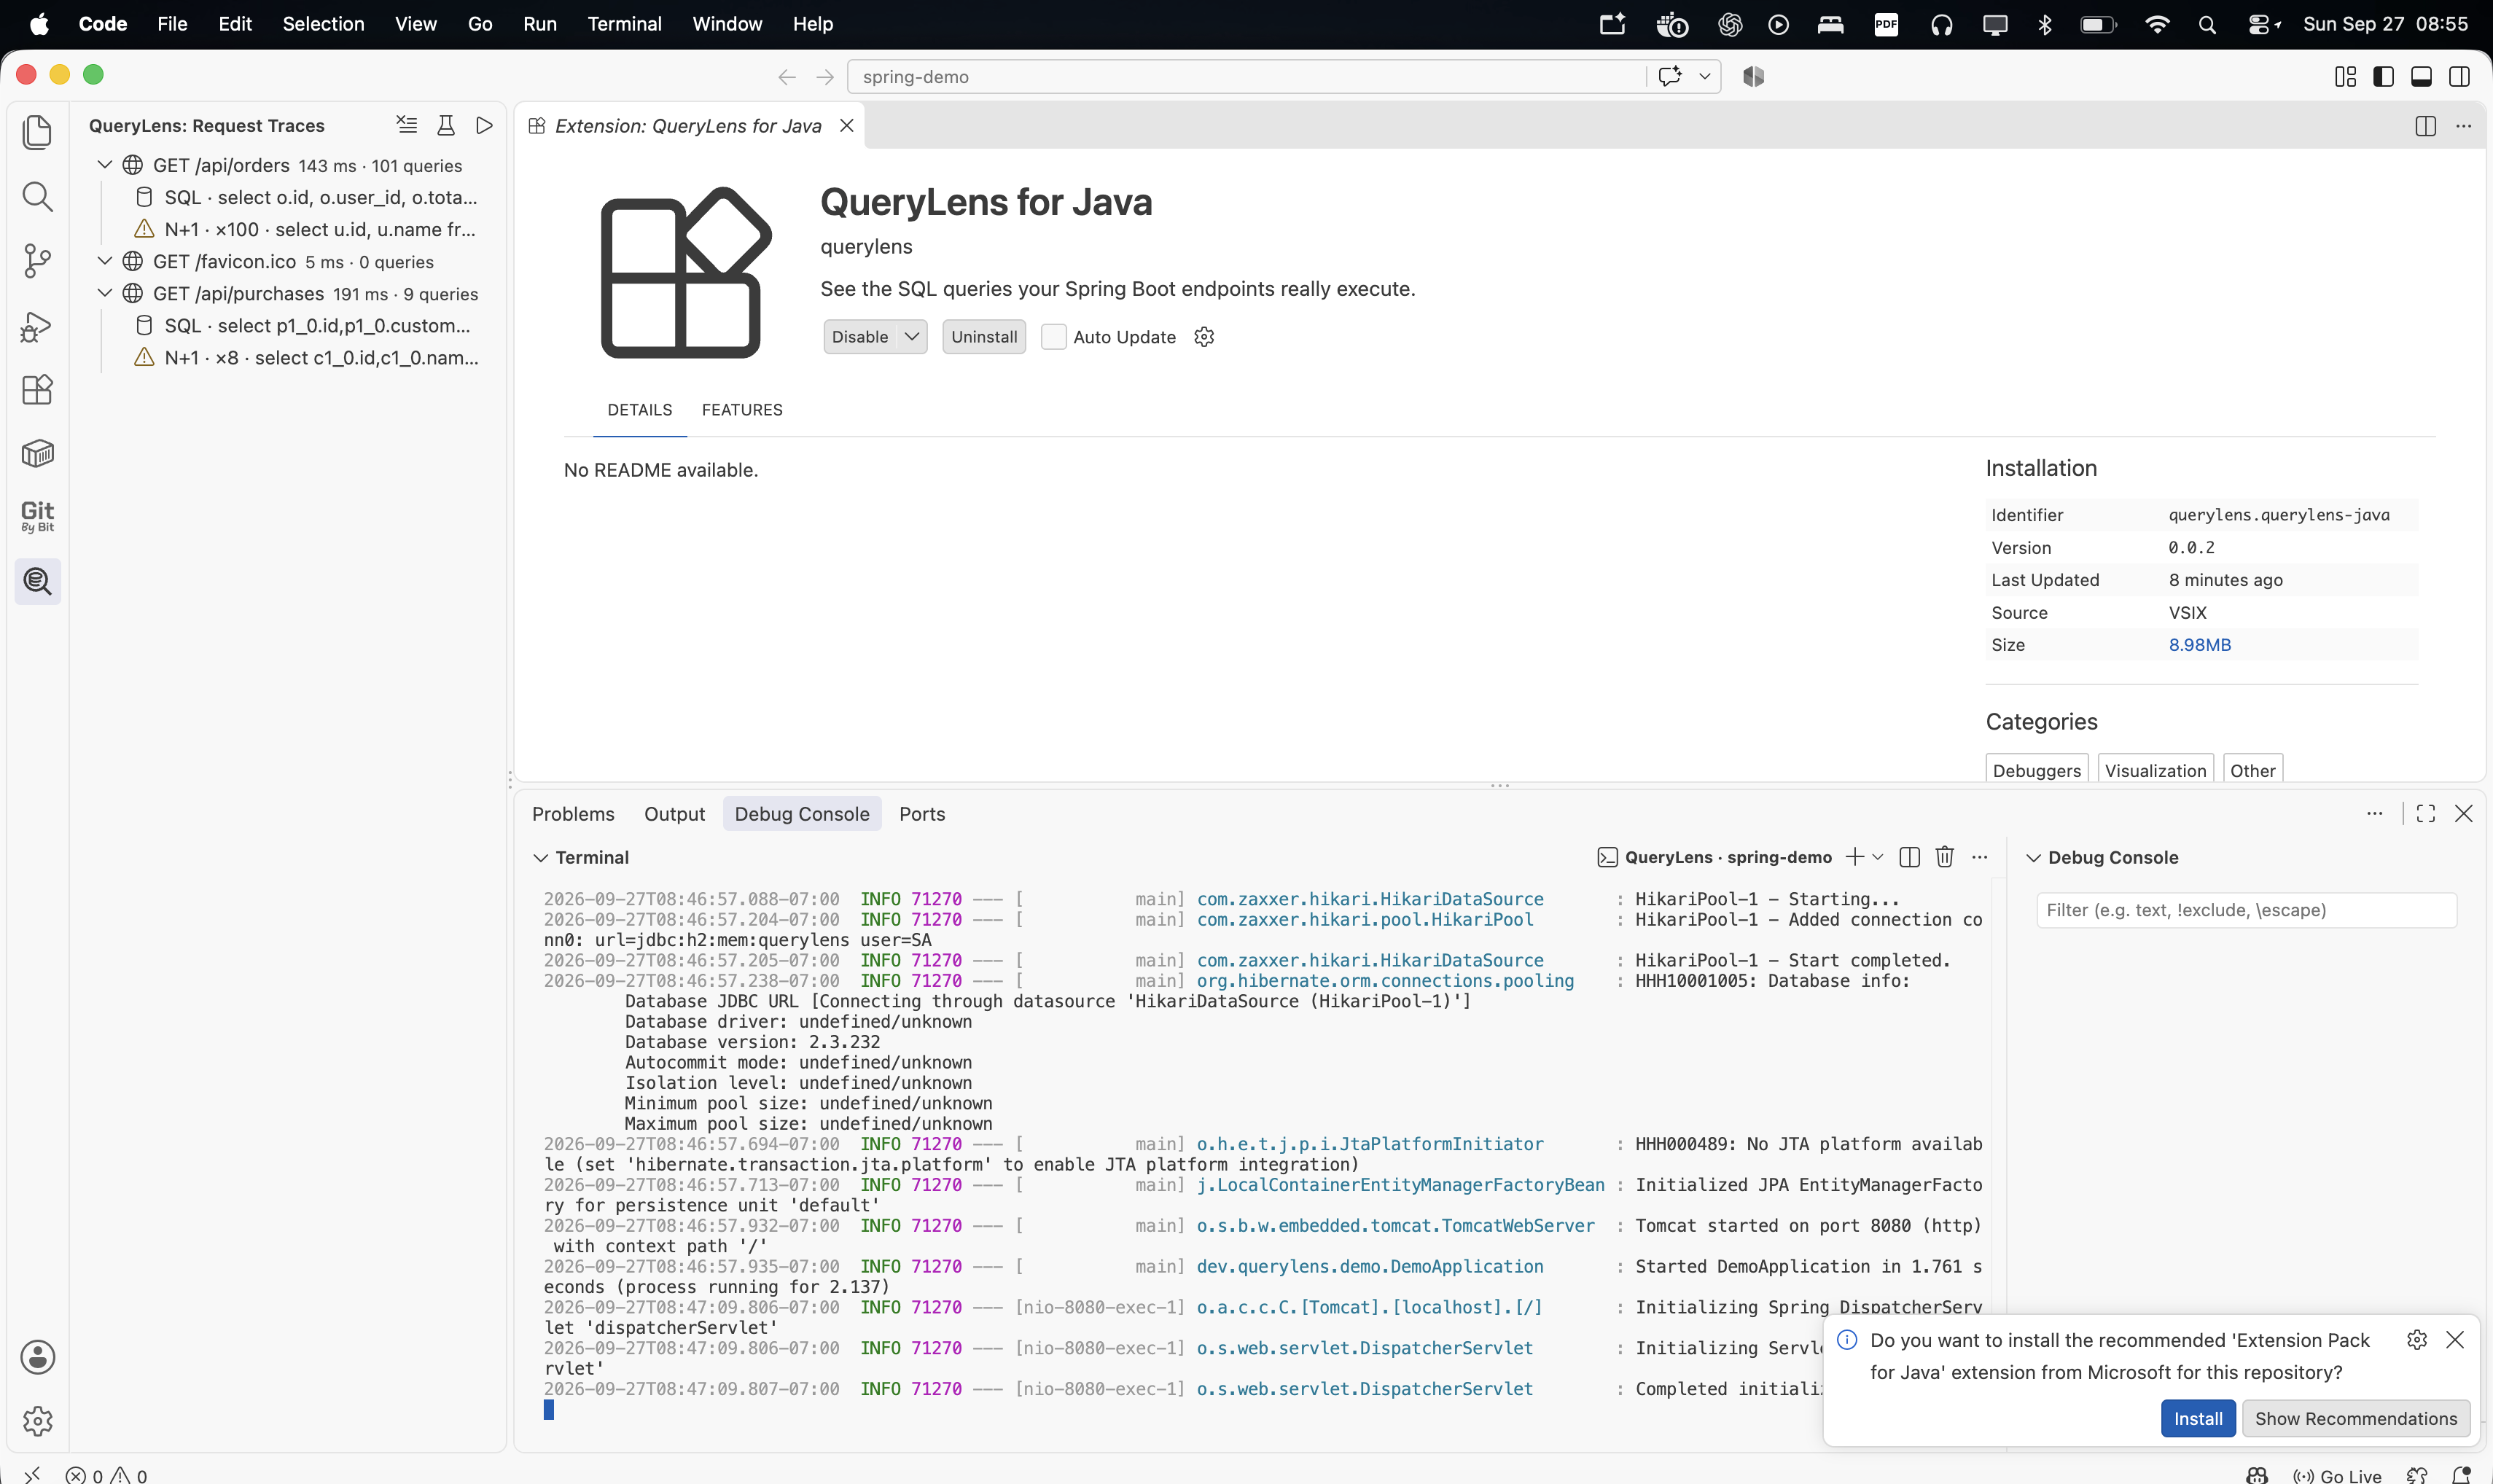The image size is (2493, 1484).
Task: Click the Debuggers category link
Action: [x=2036, y=770]
